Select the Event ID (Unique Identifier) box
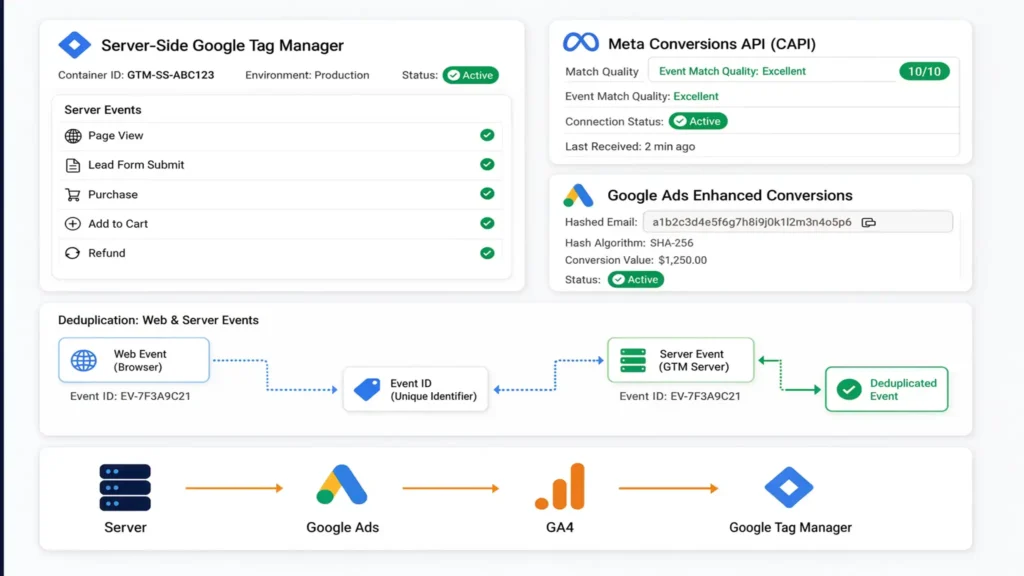The height and width of the screenshot is (576, 1024). point(415,390)
